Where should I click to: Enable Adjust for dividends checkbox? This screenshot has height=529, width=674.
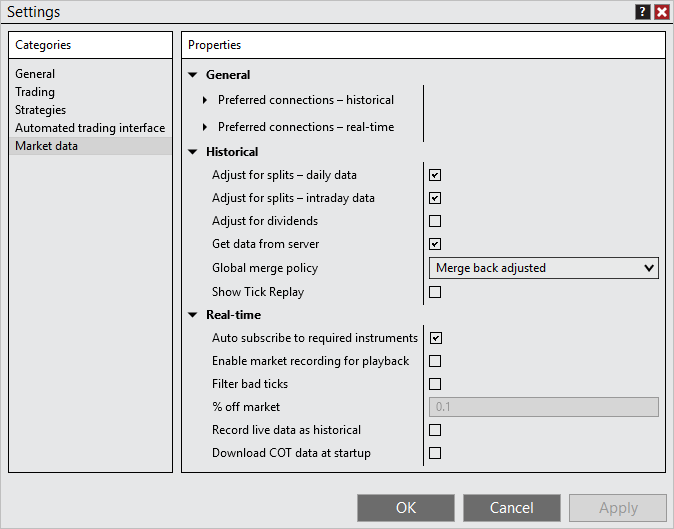[x=435, y=221]
